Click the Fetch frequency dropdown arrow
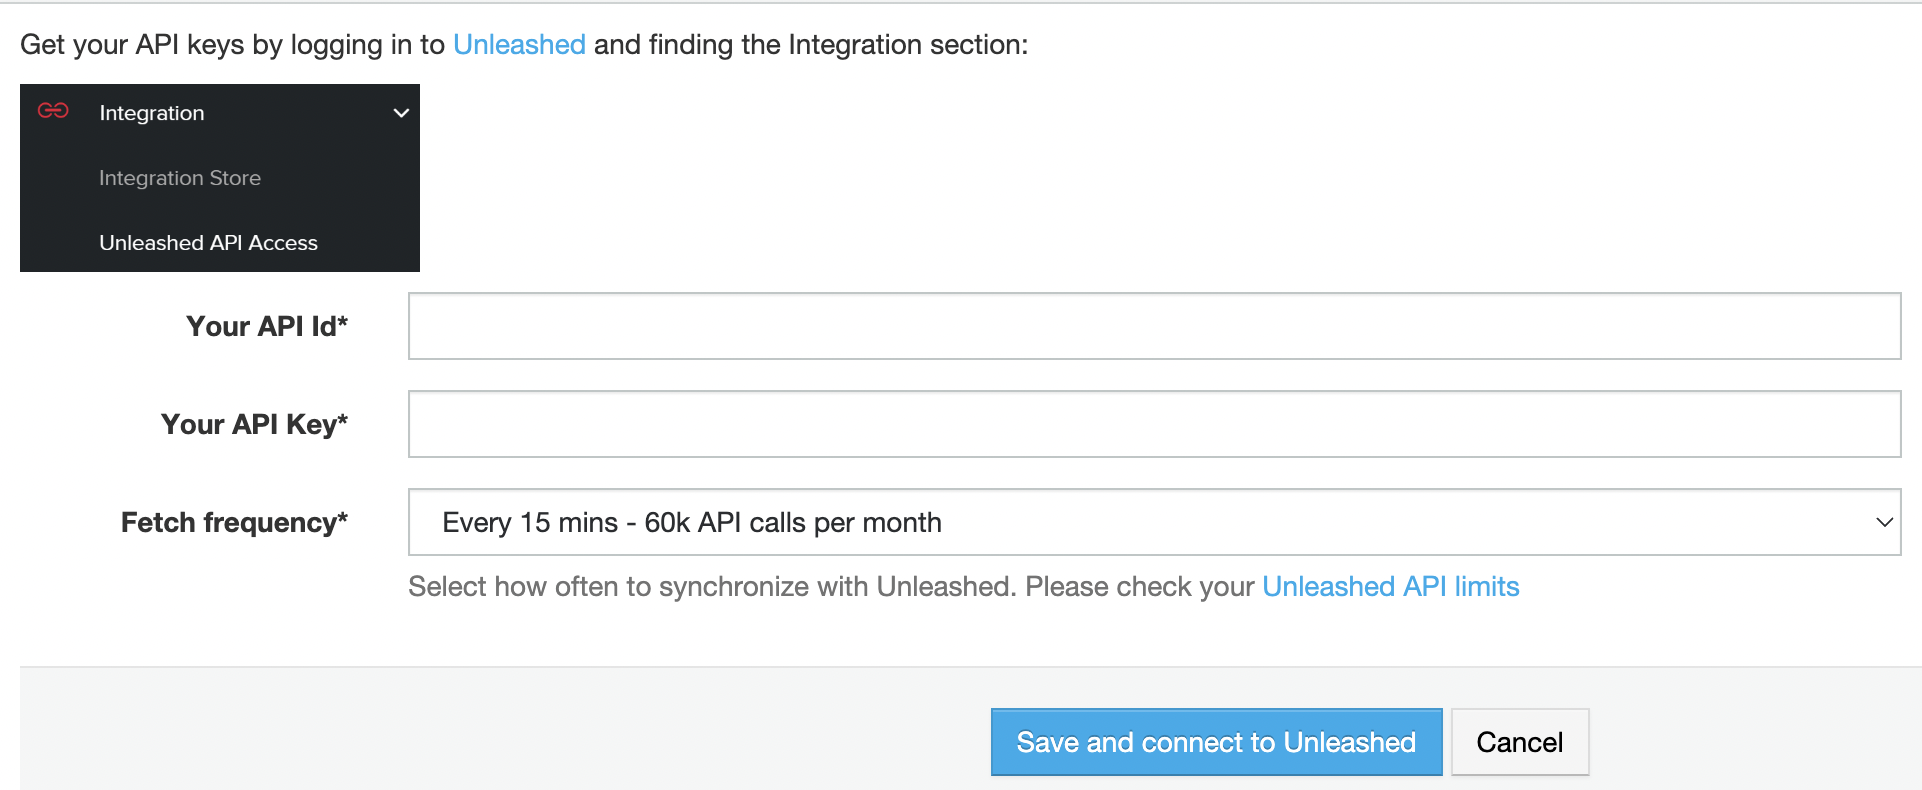Screen dimensions: 1922x790 tap(1884, 522)
